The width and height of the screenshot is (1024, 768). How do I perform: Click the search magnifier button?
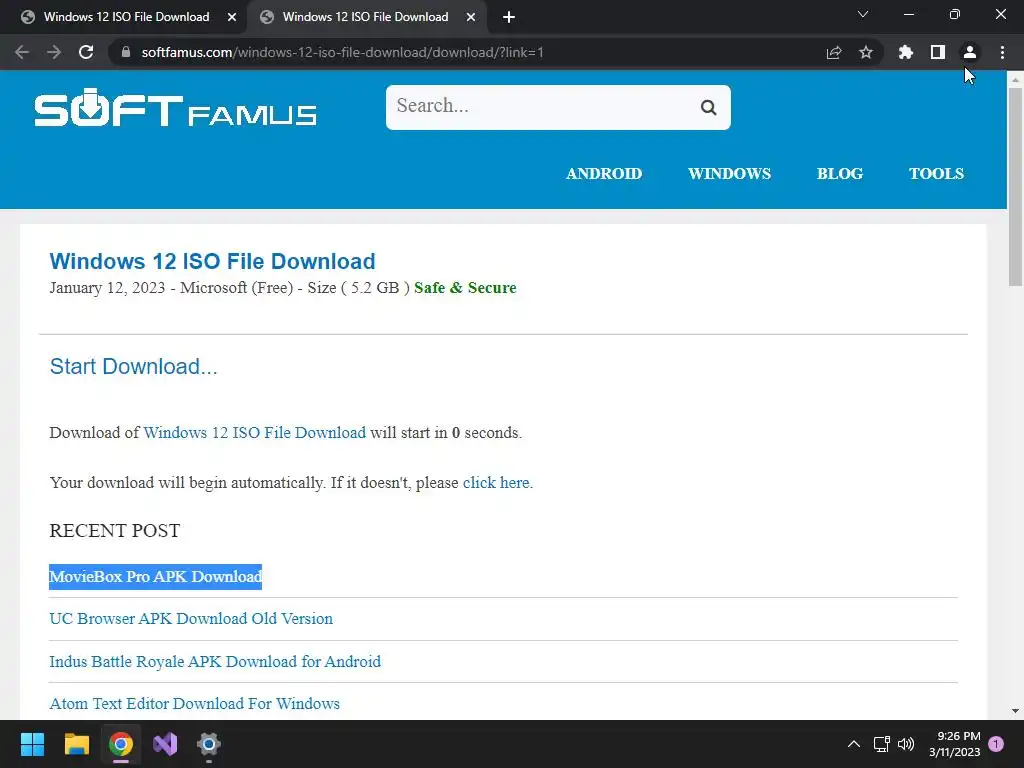[709, 107]
